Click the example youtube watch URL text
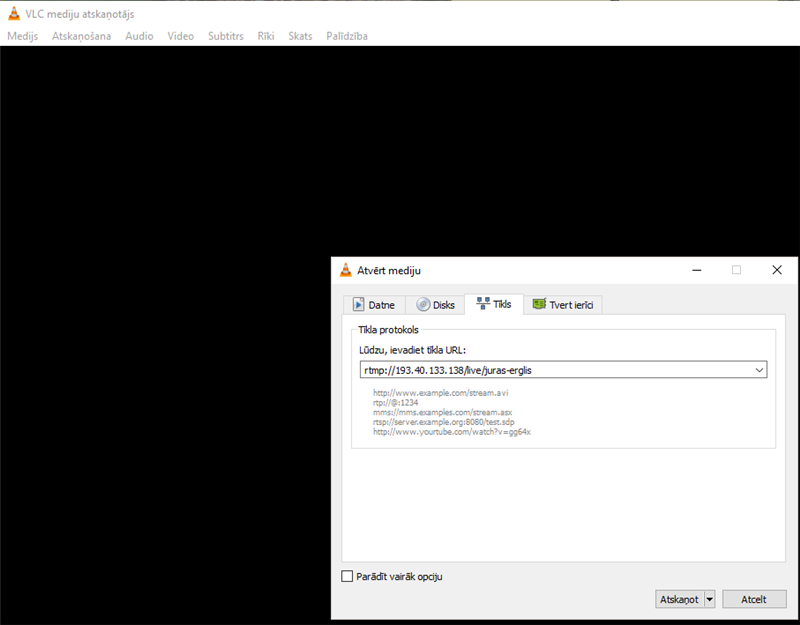This screenshot has height=625, width=800. (x=452, y=432)
